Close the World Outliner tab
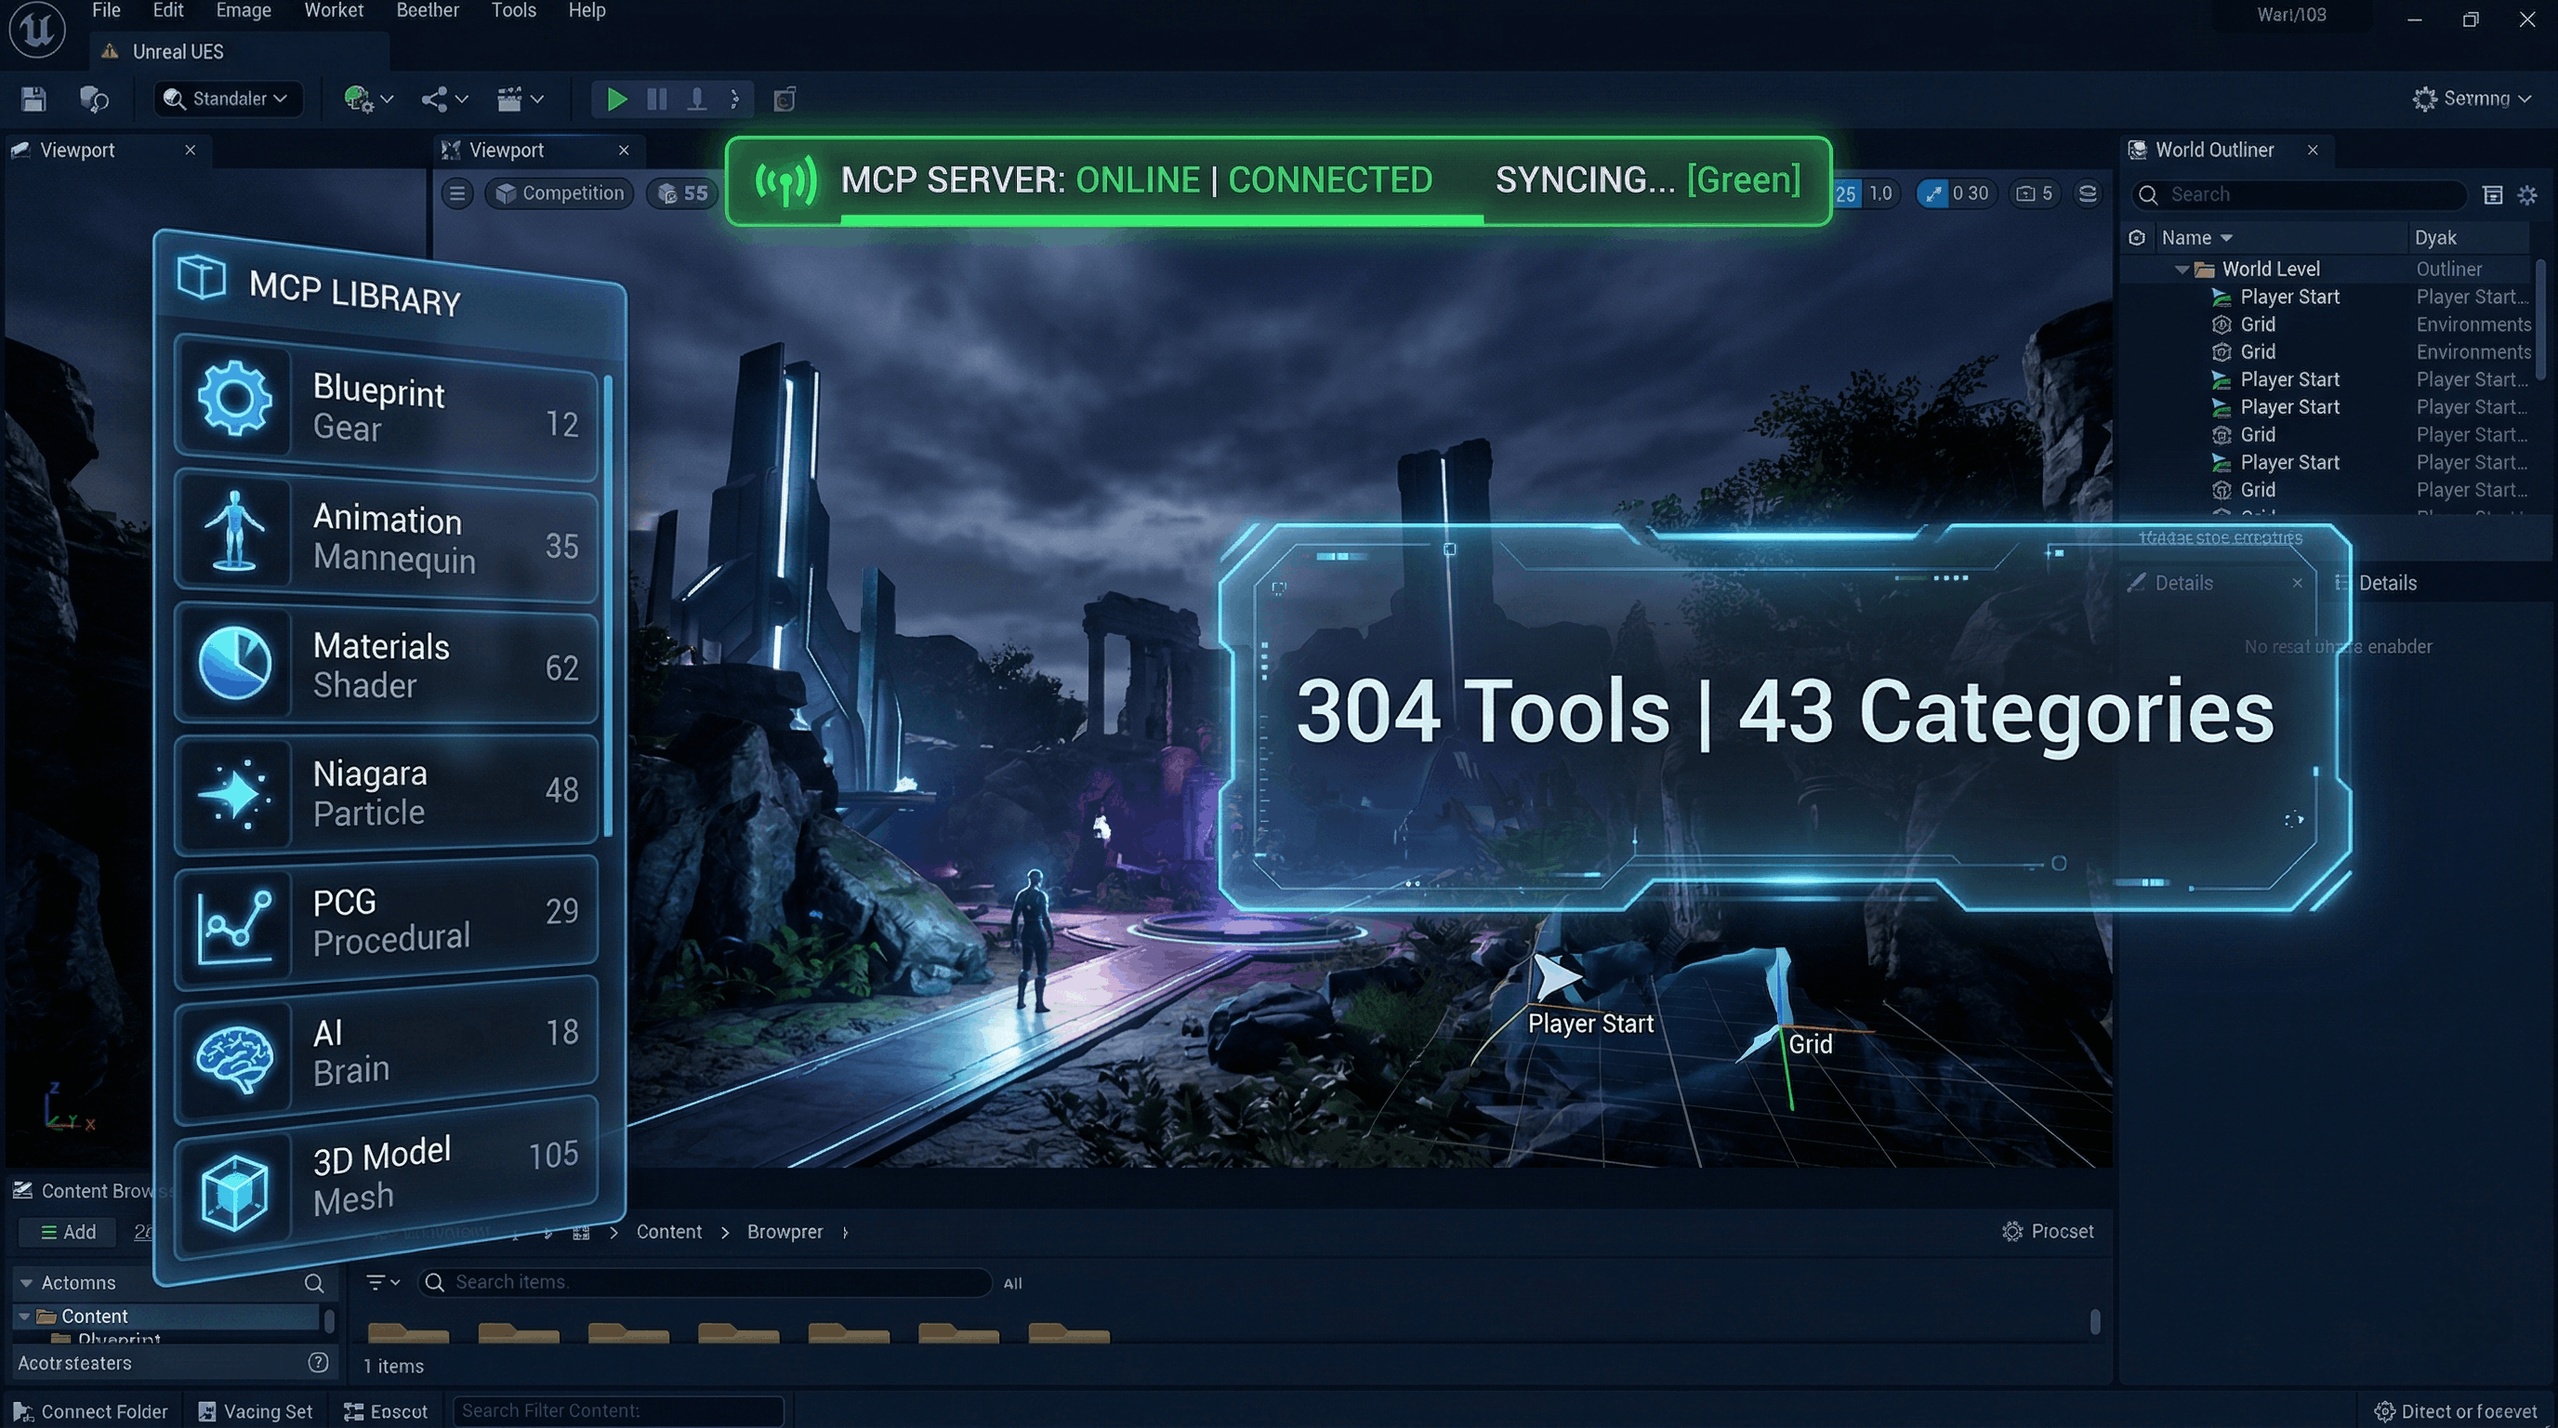Image resolution: width=2558 pixels, height=1428 pixels. tap(2313, 150)
